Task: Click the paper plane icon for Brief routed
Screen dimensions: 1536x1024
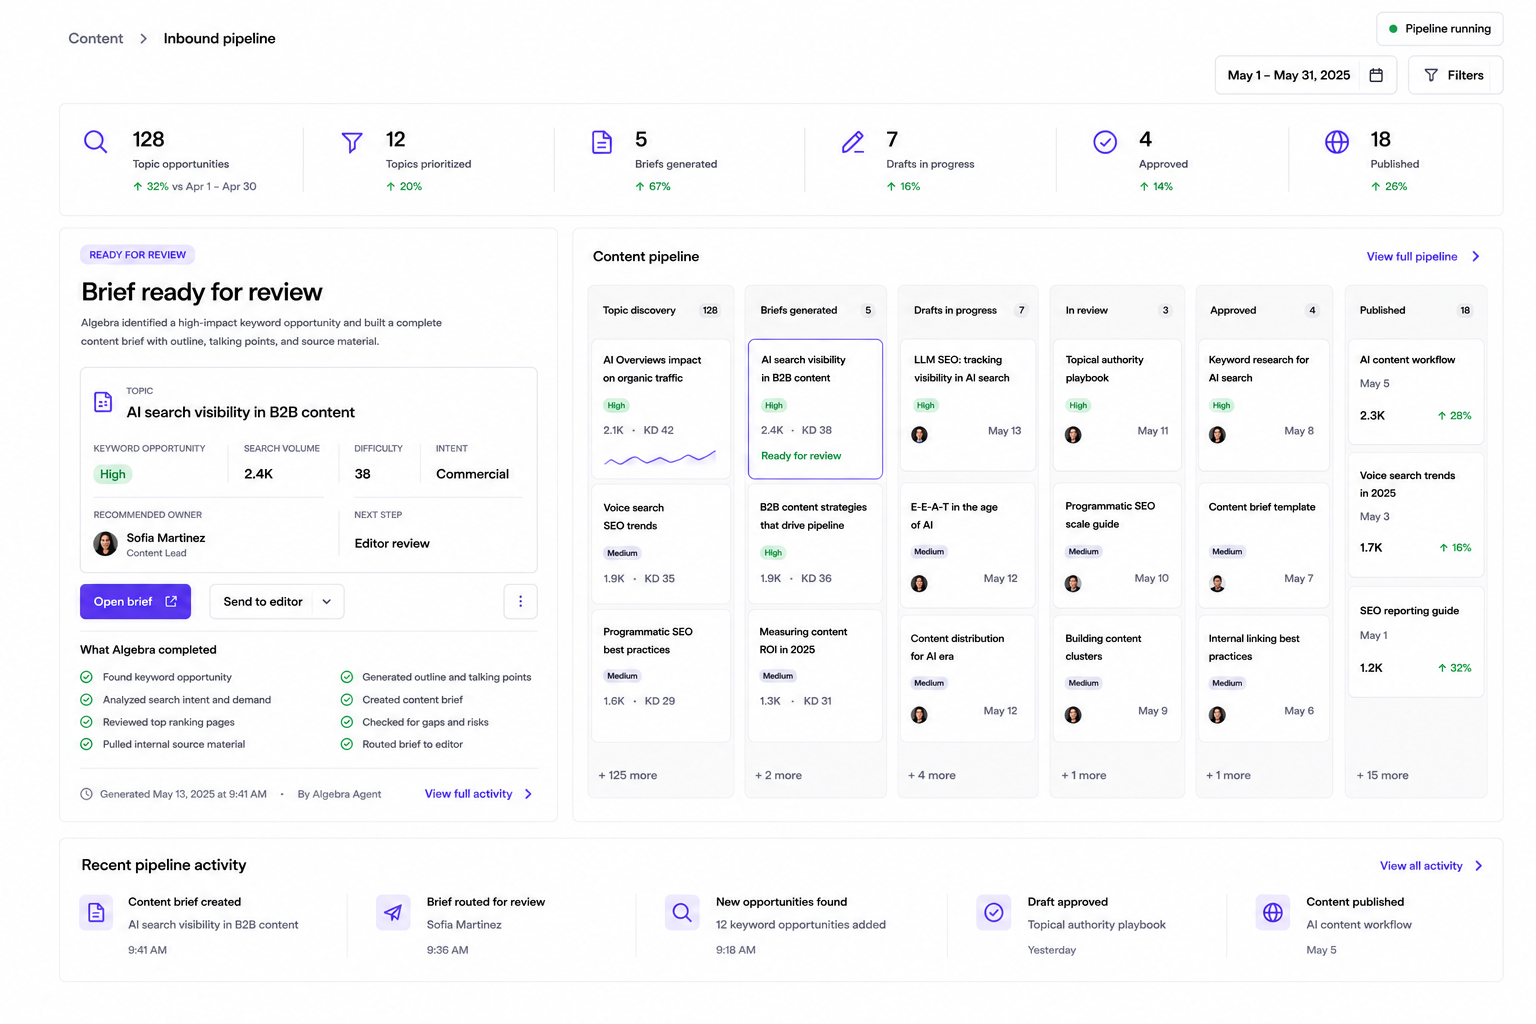Action: pos(393,912)
